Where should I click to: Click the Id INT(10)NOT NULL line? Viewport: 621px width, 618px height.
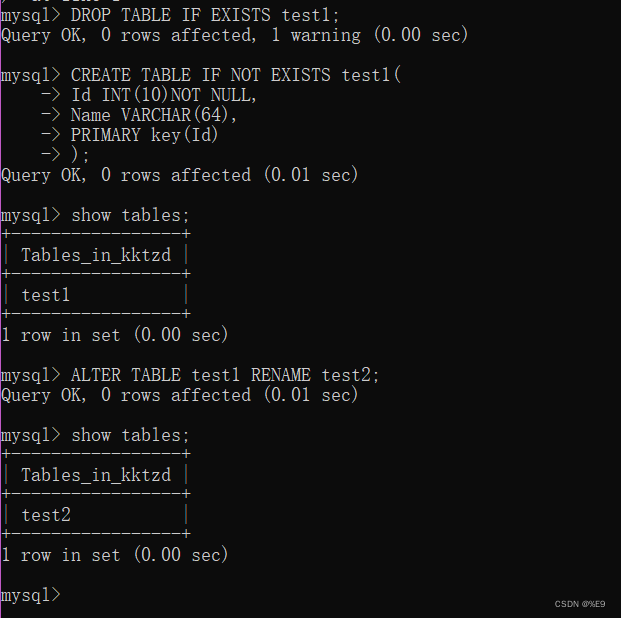tap(164, 95)
